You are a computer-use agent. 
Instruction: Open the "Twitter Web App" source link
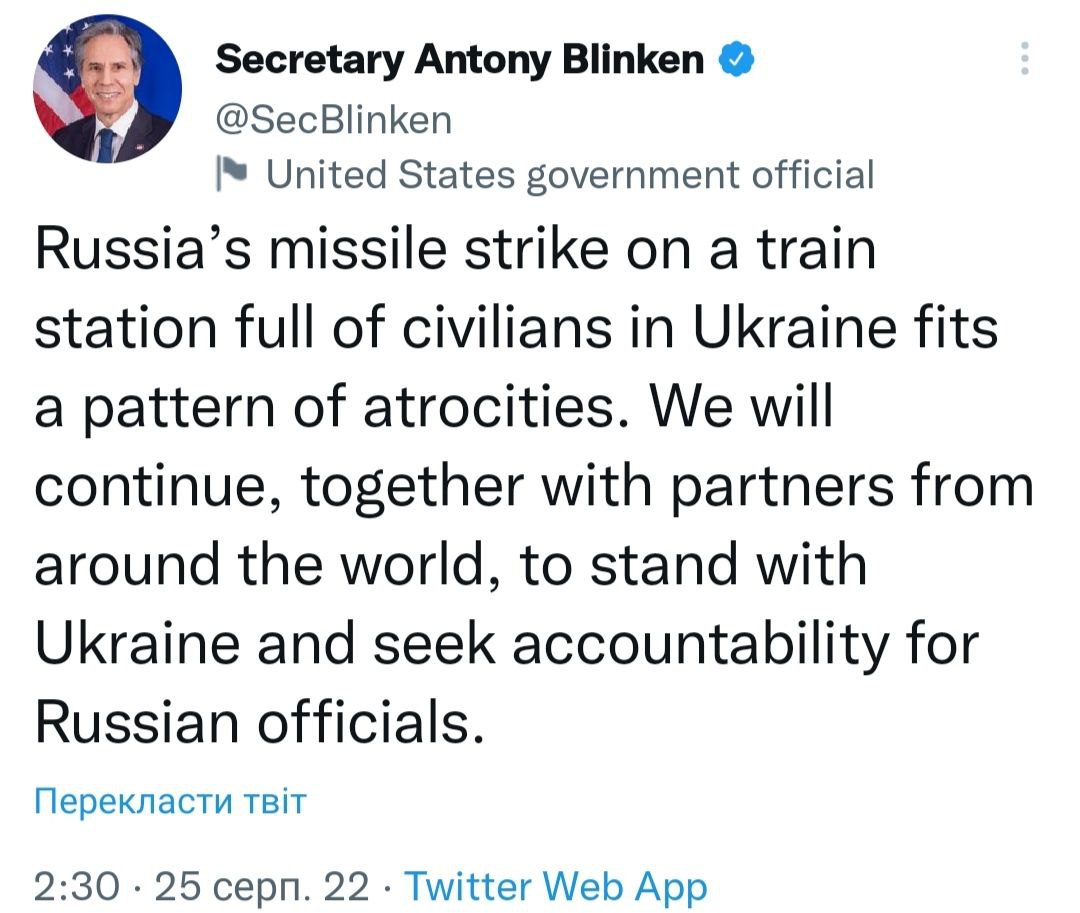(x=559, y=886)
